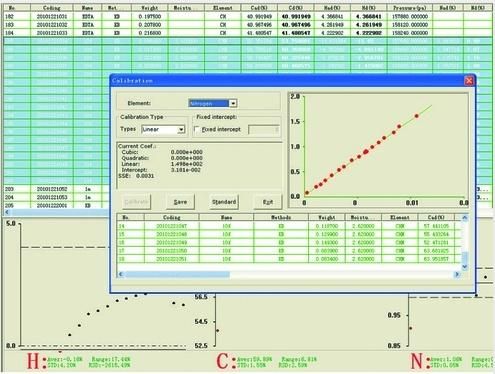Click coding cell 20101221033 in main table

pyautogui.click(x=52, y=33)
